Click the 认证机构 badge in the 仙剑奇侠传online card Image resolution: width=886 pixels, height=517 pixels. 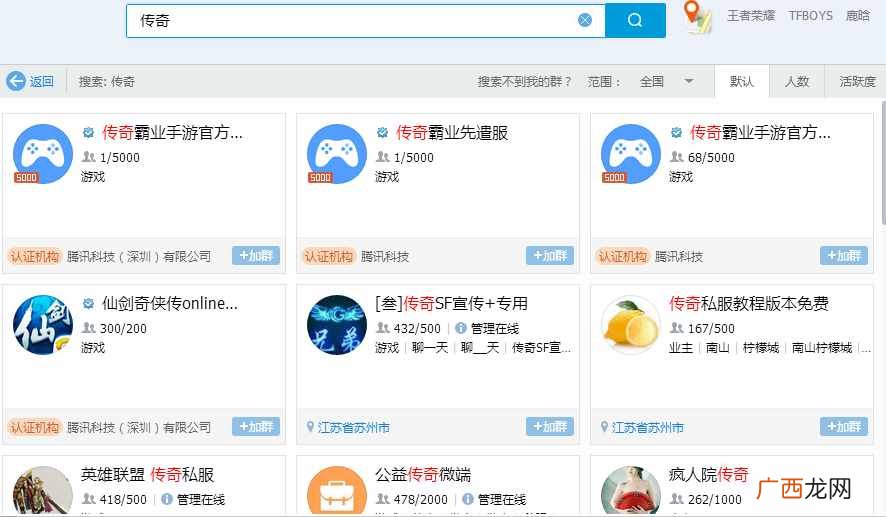click(34, 427)
